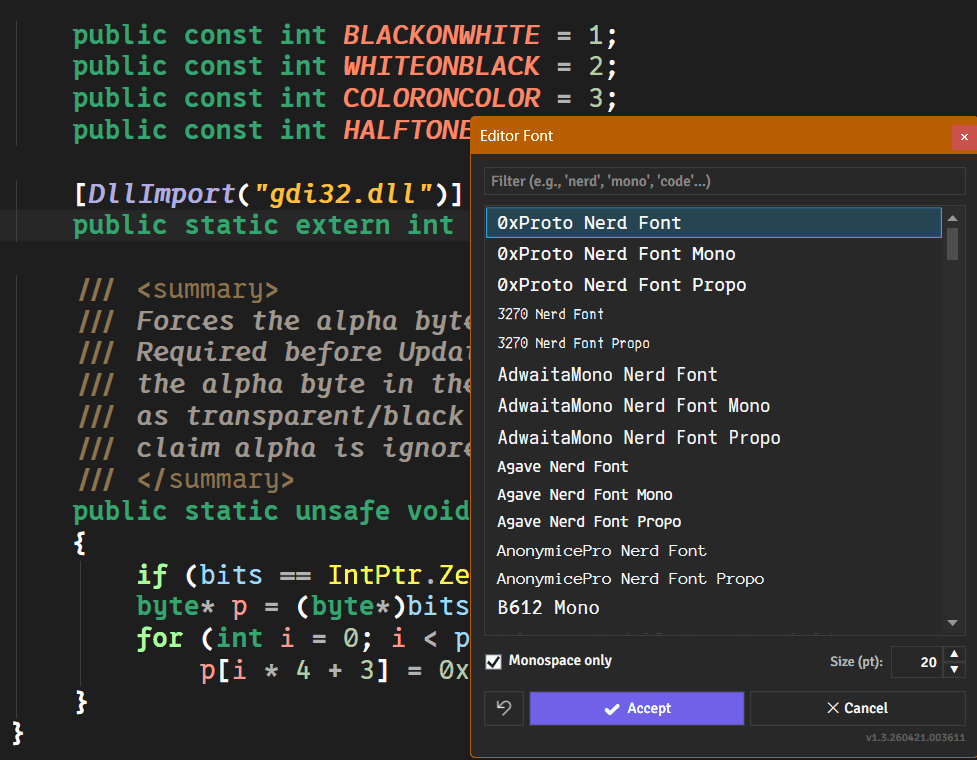Pick Agave Nerd Font Mono

(713, 495)
